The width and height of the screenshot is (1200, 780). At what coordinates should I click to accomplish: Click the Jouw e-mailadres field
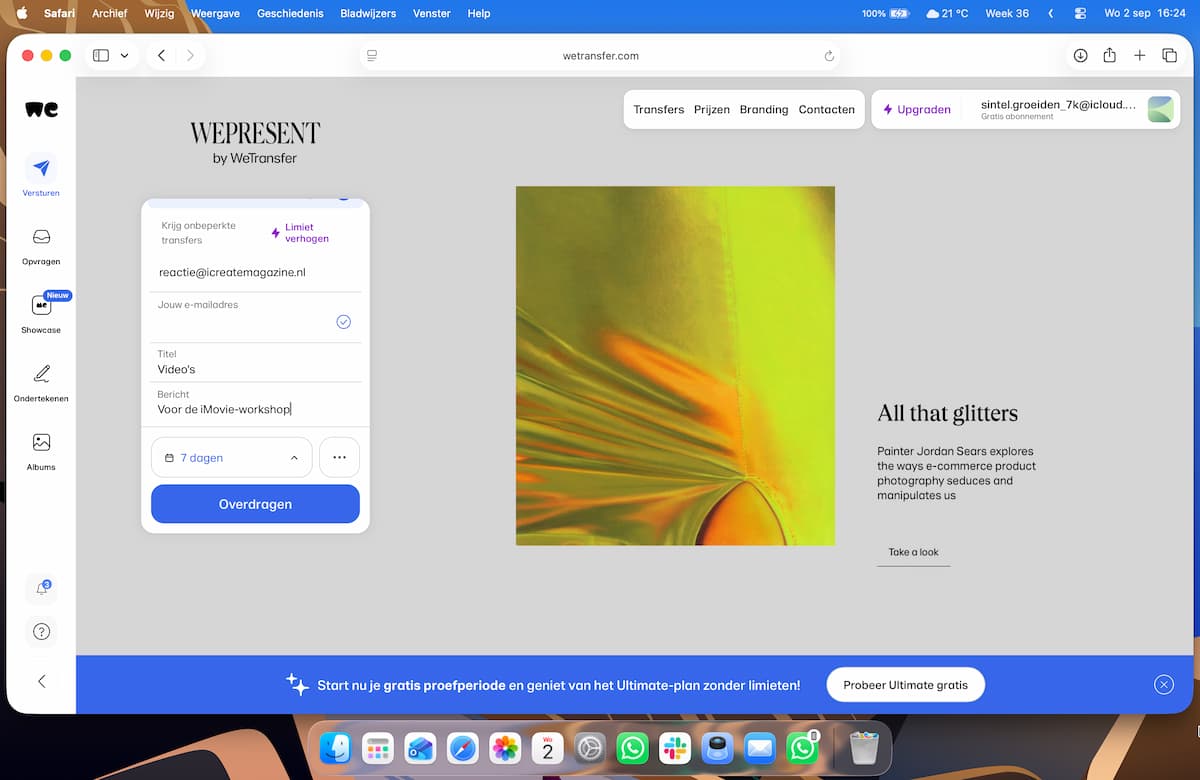click(255, 317)
